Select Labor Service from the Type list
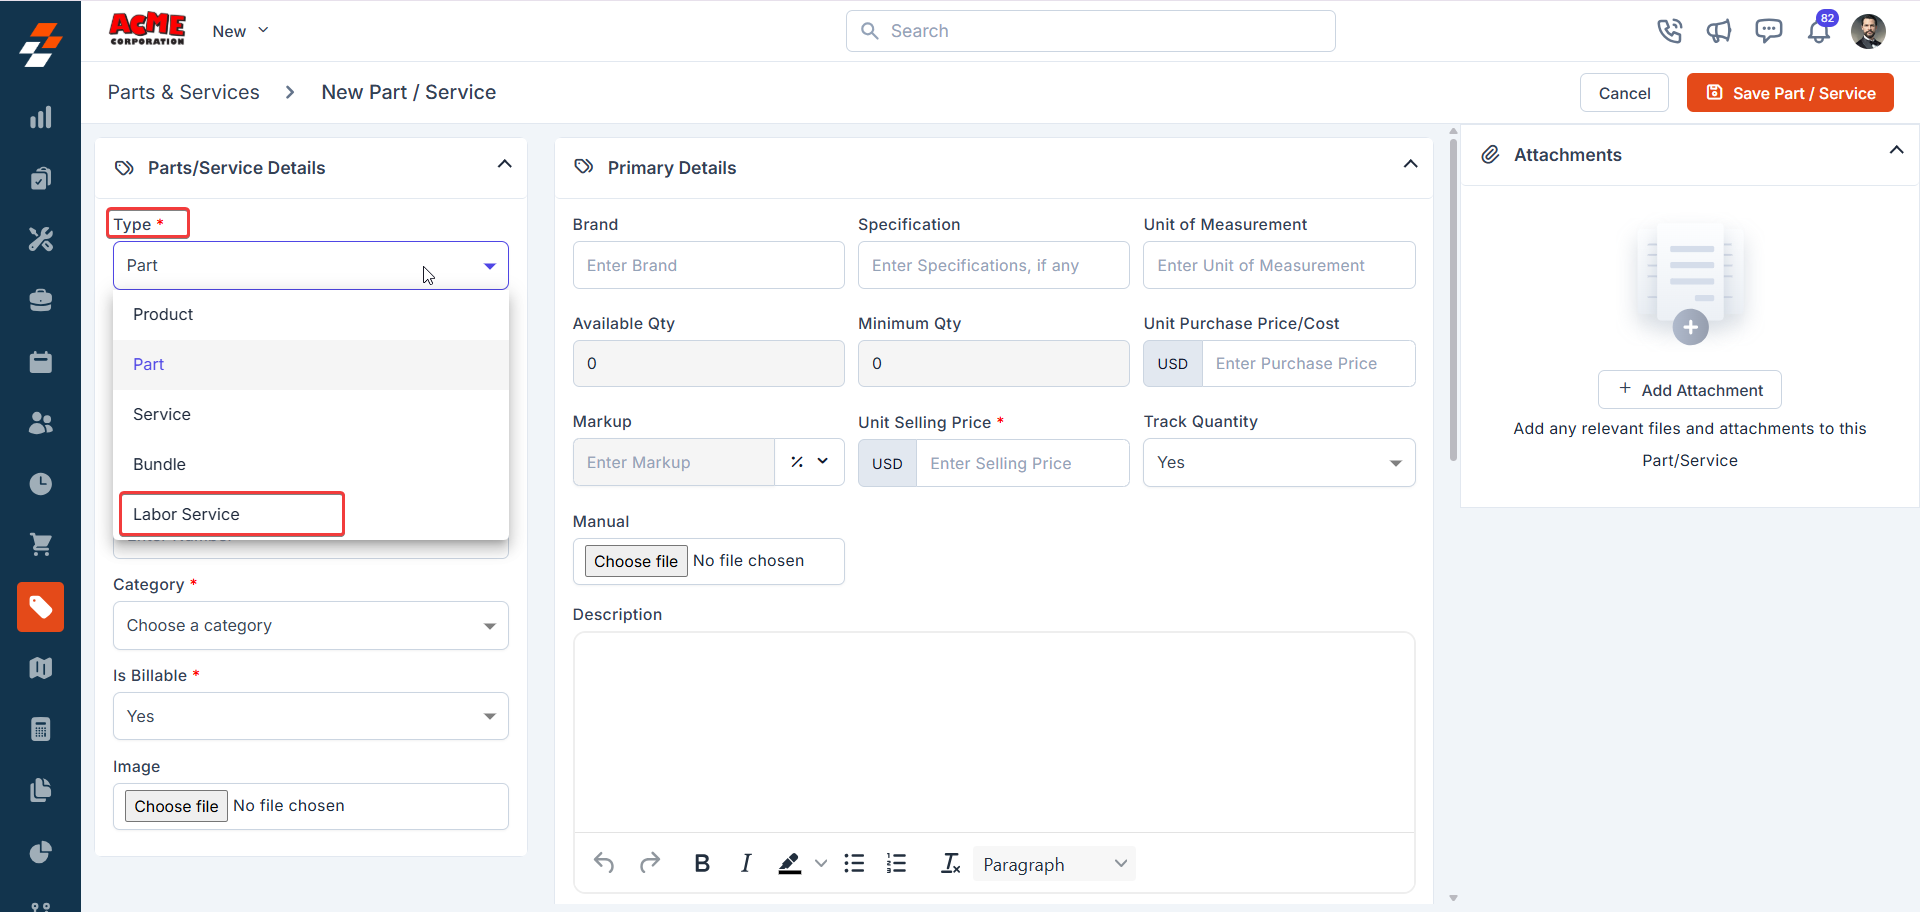Screen dimensions: 1920x912 pyautogui.click(x=311, y=515)
